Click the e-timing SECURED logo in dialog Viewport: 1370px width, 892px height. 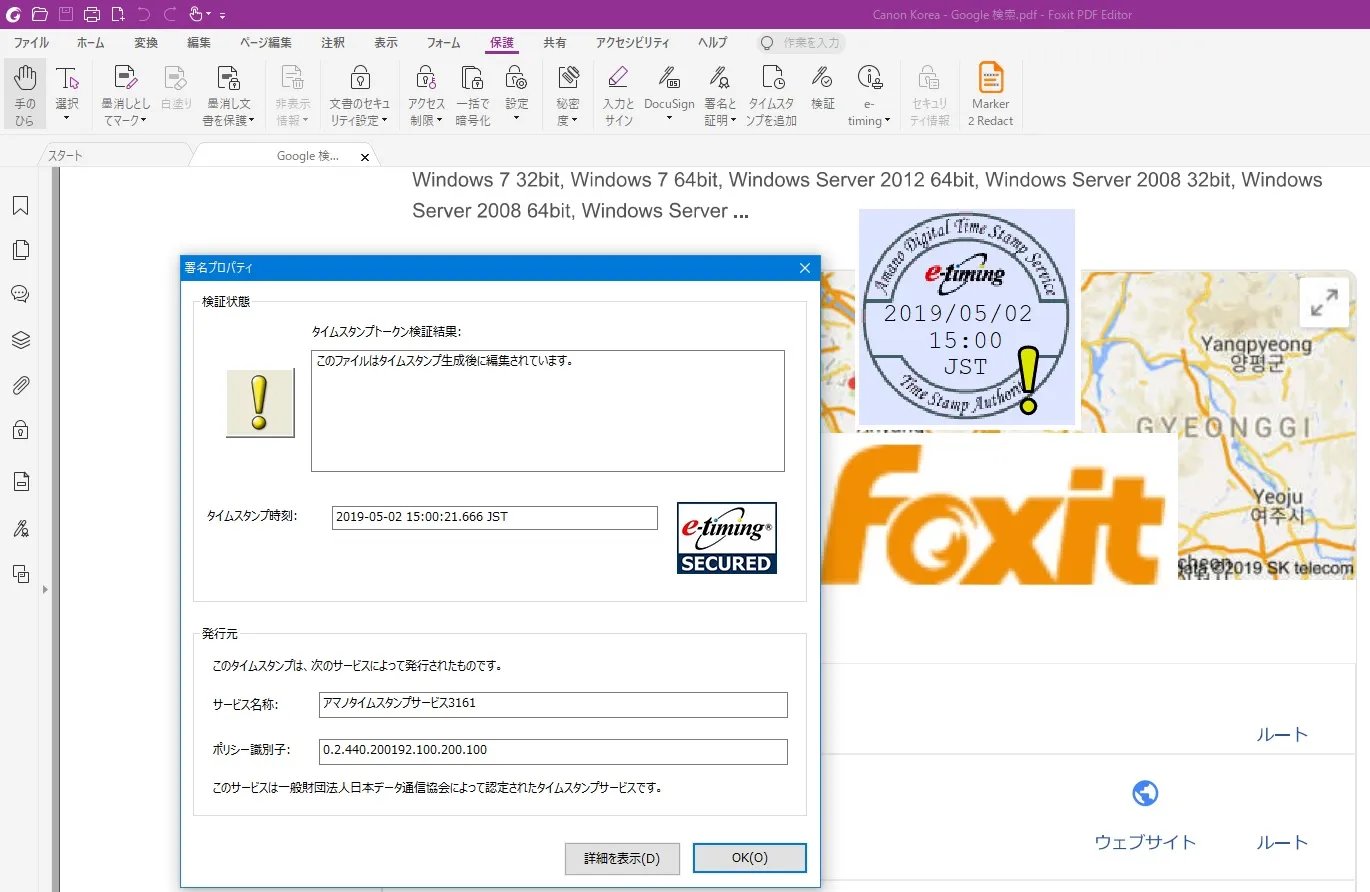727,538
